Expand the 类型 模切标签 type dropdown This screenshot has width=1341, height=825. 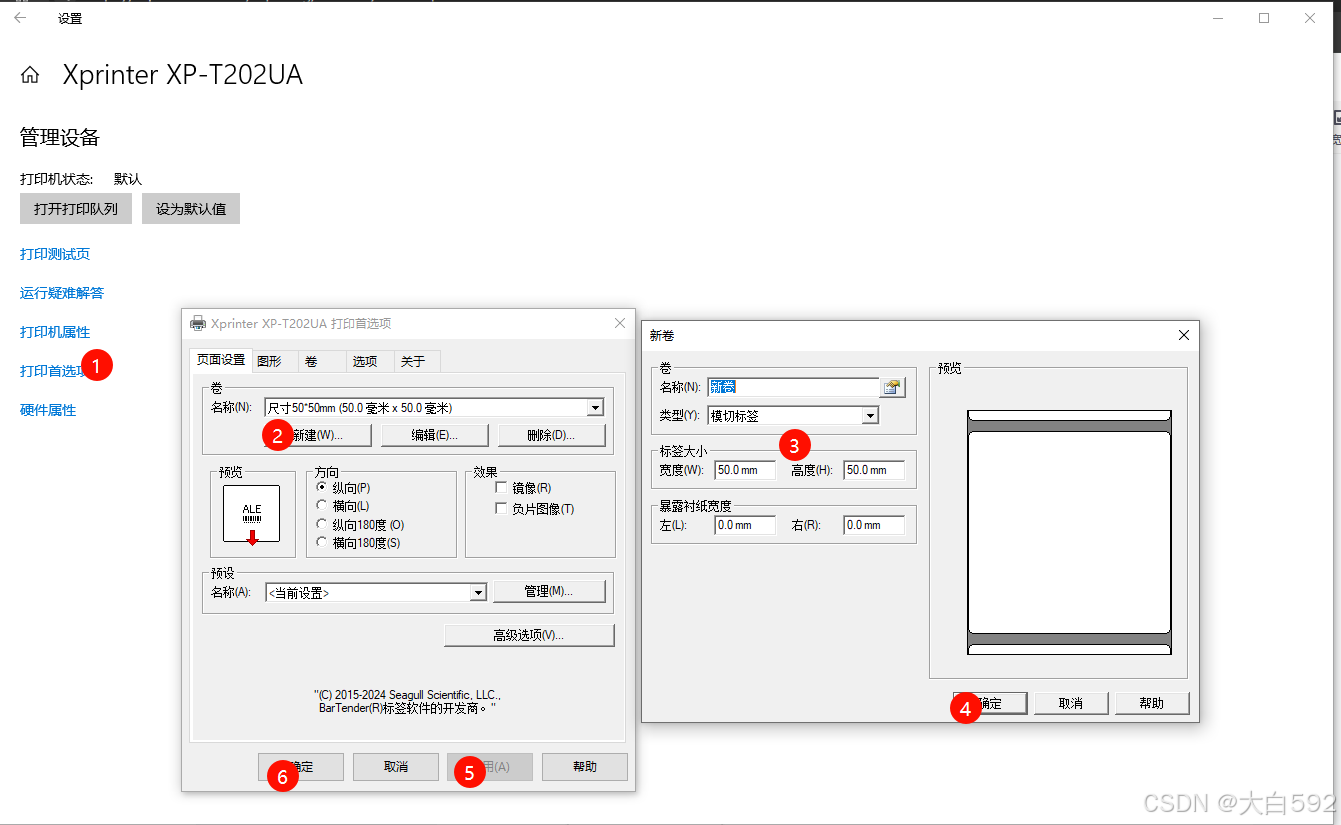click(870, 415)
